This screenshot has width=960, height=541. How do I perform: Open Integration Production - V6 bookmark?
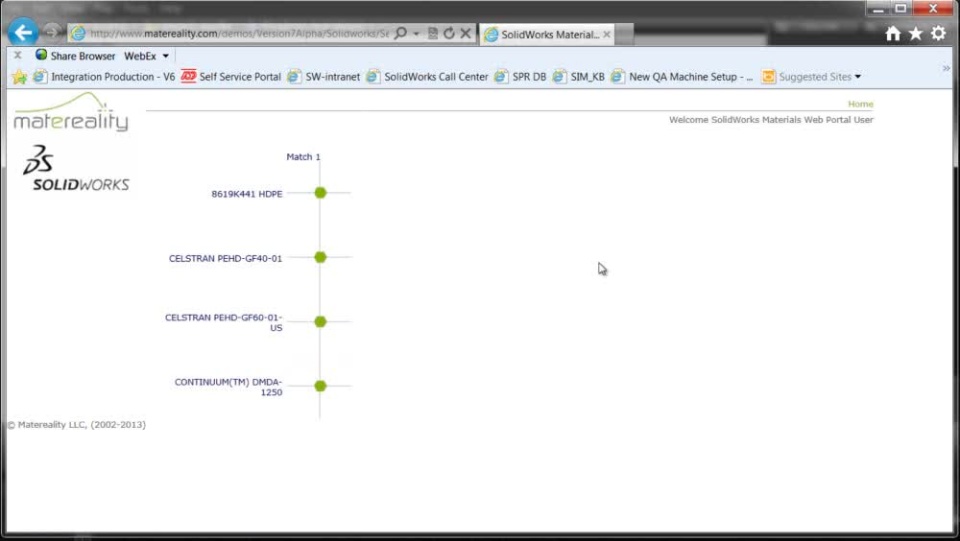[104, 76]
